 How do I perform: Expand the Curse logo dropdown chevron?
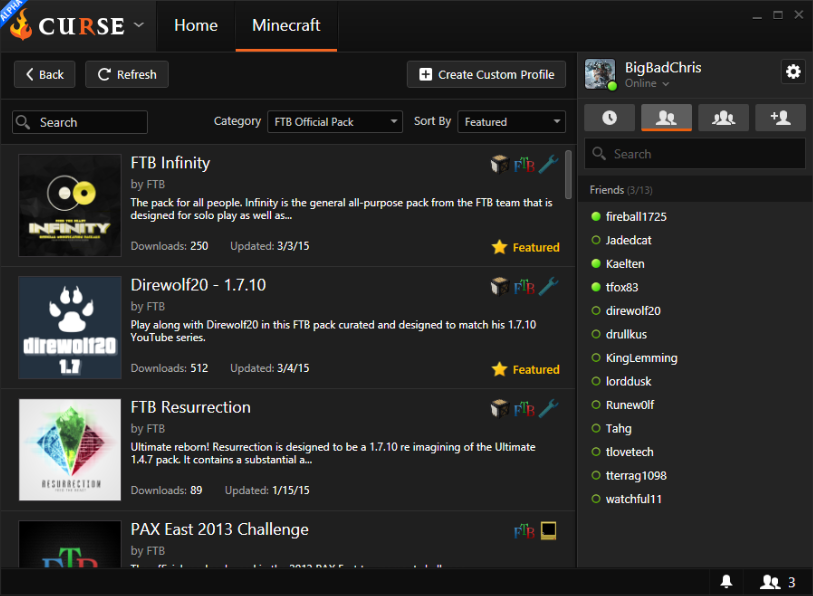pos(138,24)
